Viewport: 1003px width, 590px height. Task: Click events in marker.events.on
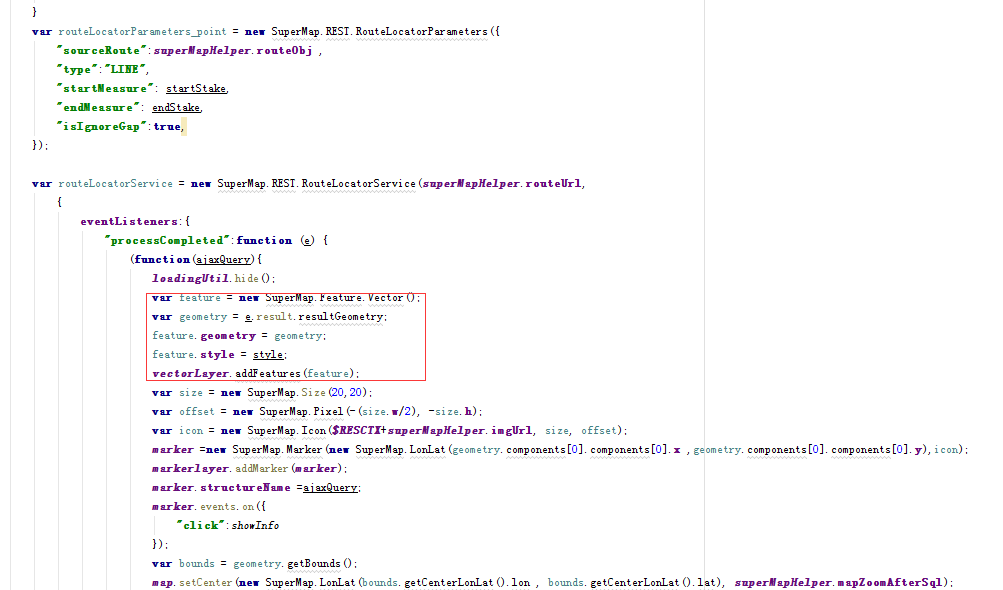coord(218,507)
